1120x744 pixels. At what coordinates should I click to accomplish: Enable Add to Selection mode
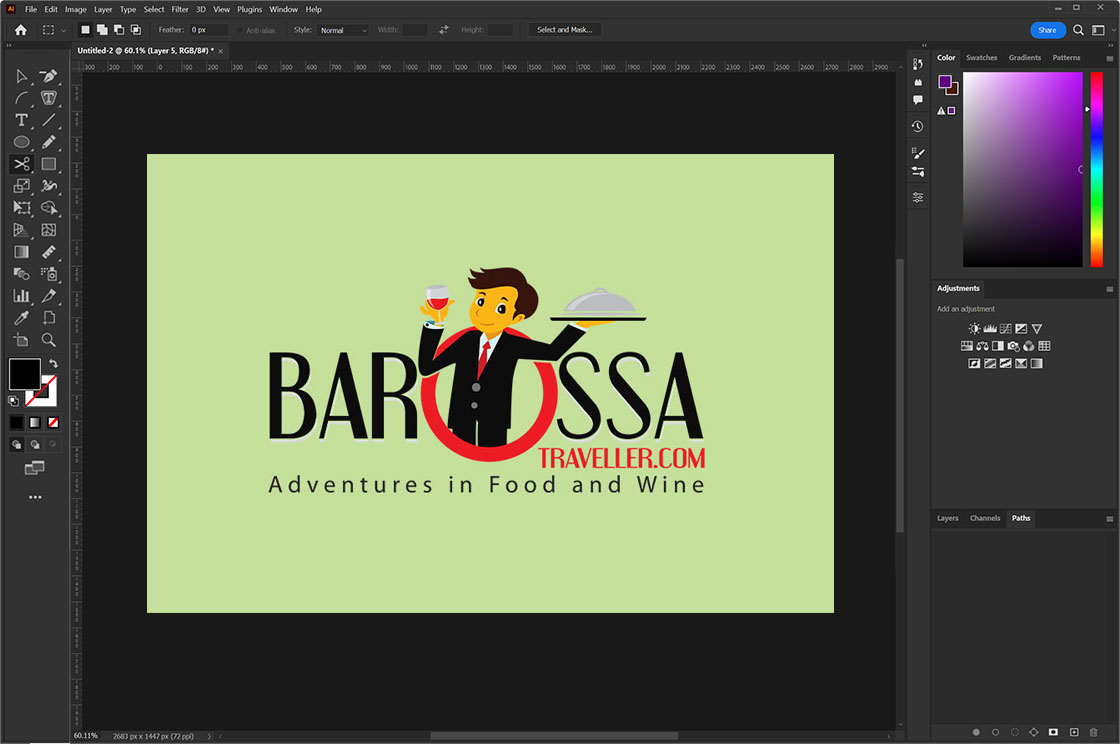click(102, 30)
